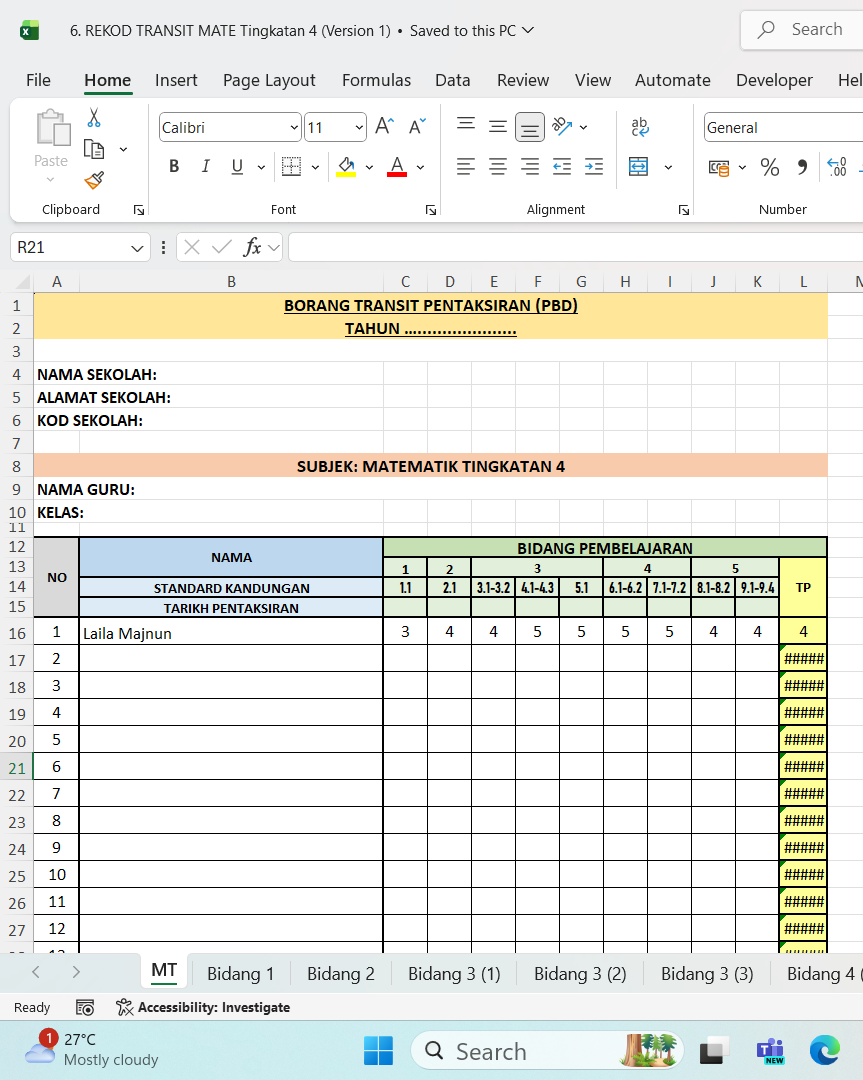Image resolution: width=863 pixels, height=1080 pixels.
Task: Select the Format Painter tool
Action: 93,181
